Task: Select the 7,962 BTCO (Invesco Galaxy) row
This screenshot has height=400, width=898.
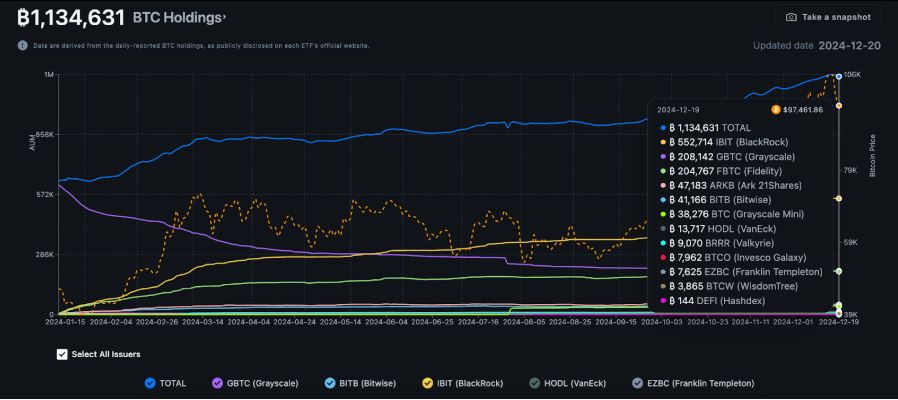Action: (x=733, y=257)
